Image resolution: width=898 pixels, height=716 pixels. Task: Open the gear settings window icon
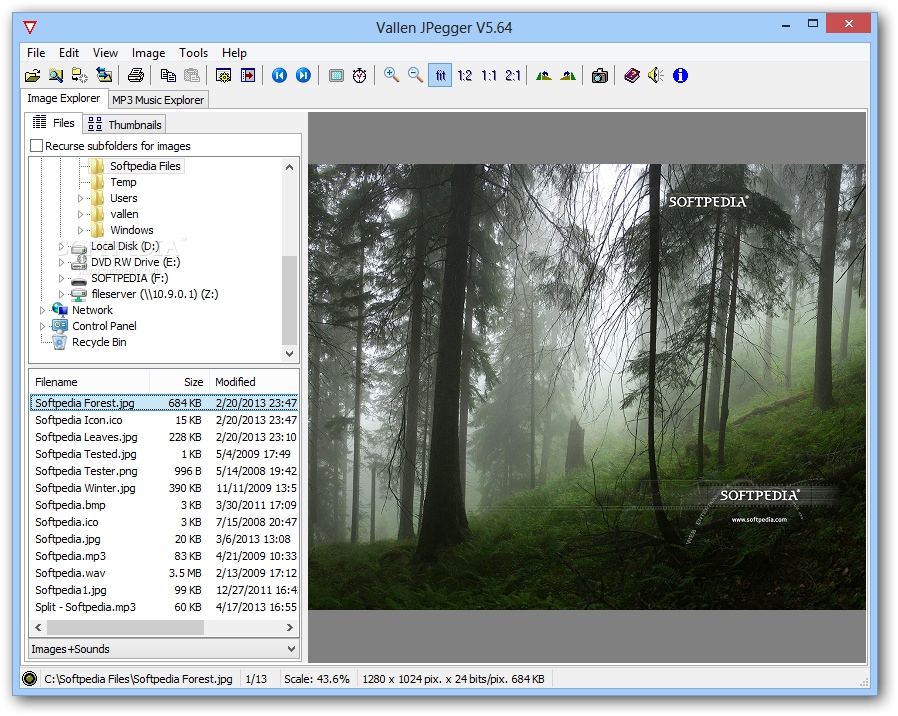[x=223, y=76]
